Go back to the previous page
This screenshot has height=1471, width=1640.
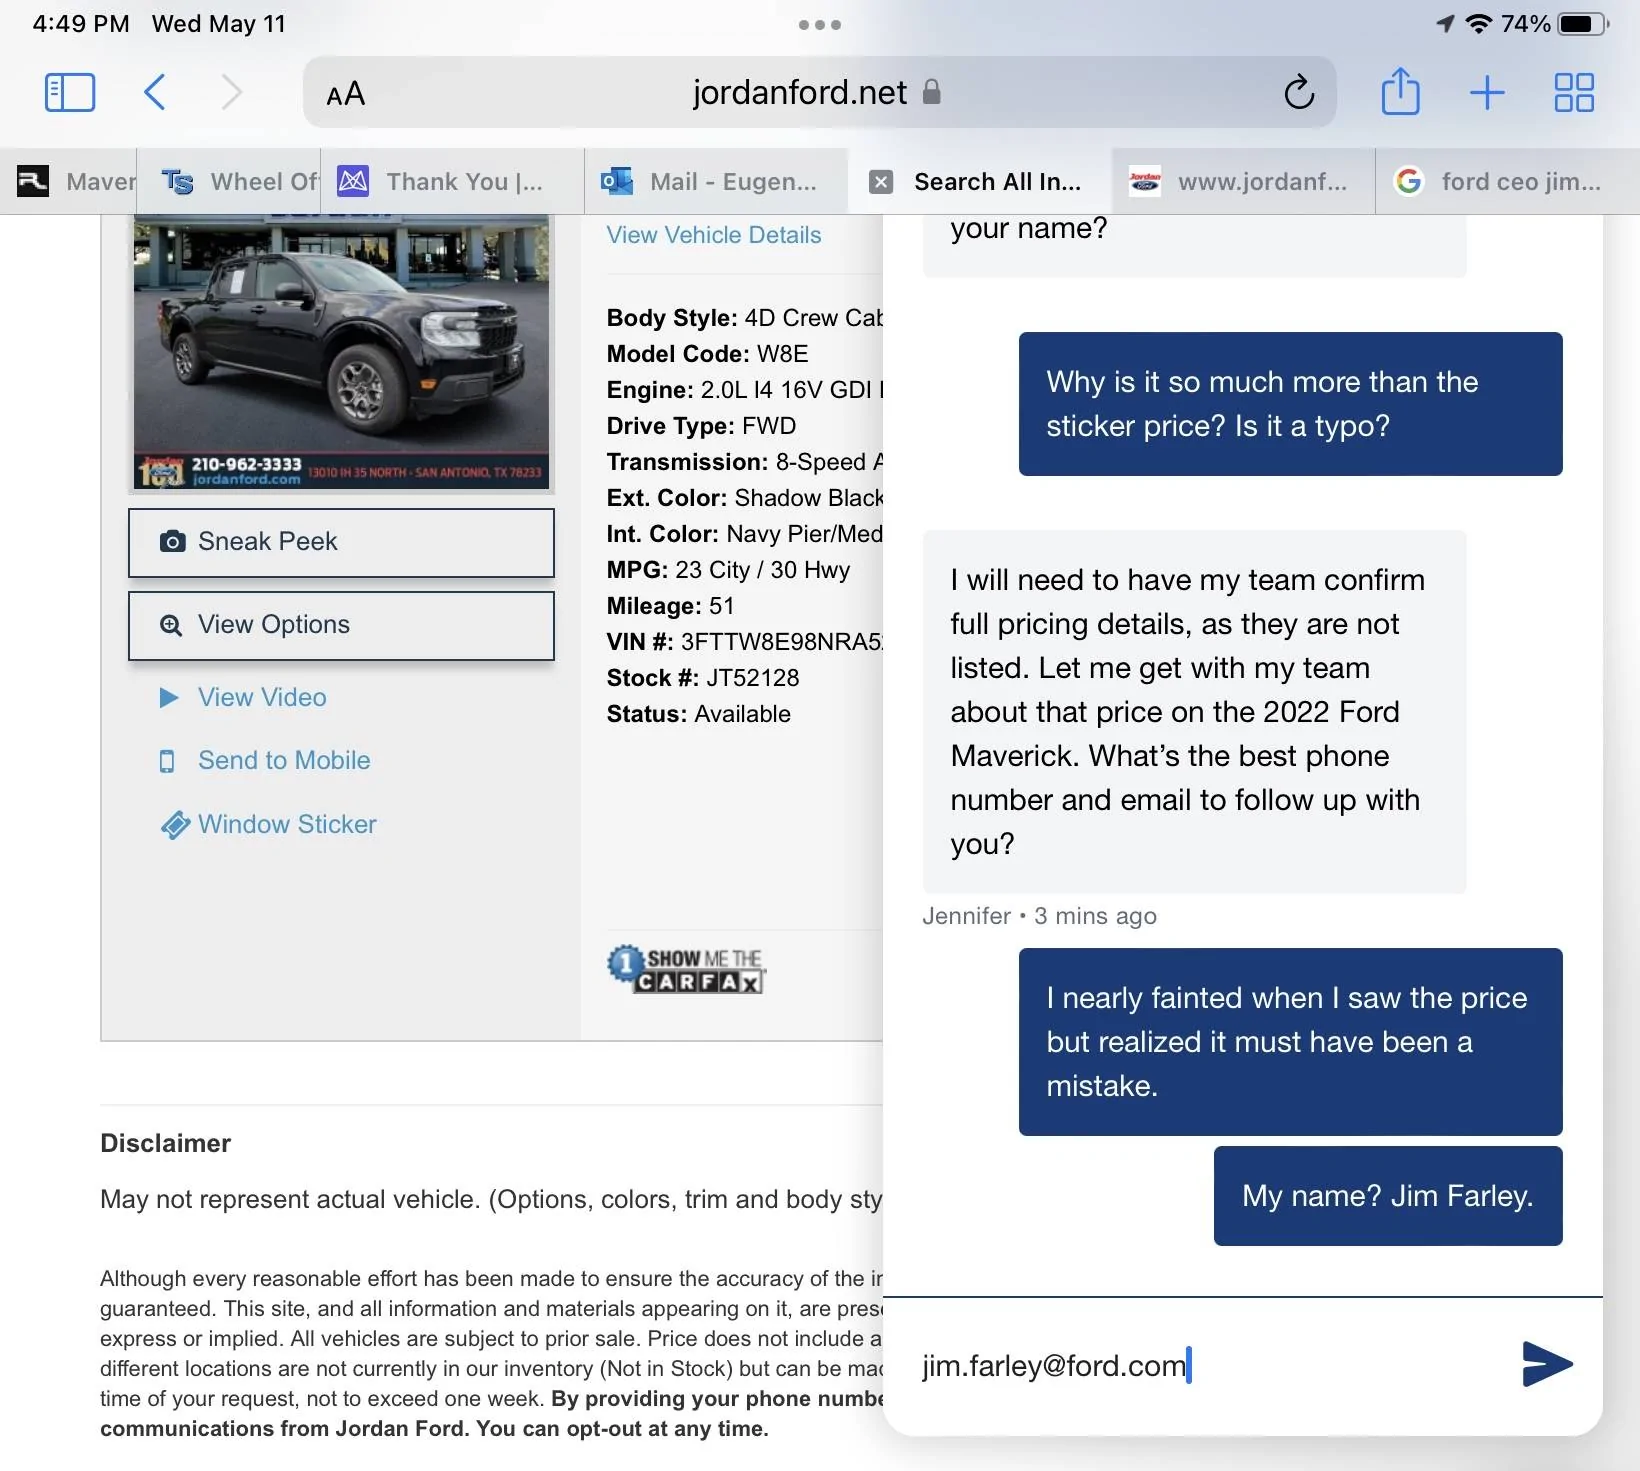(154, 93)
